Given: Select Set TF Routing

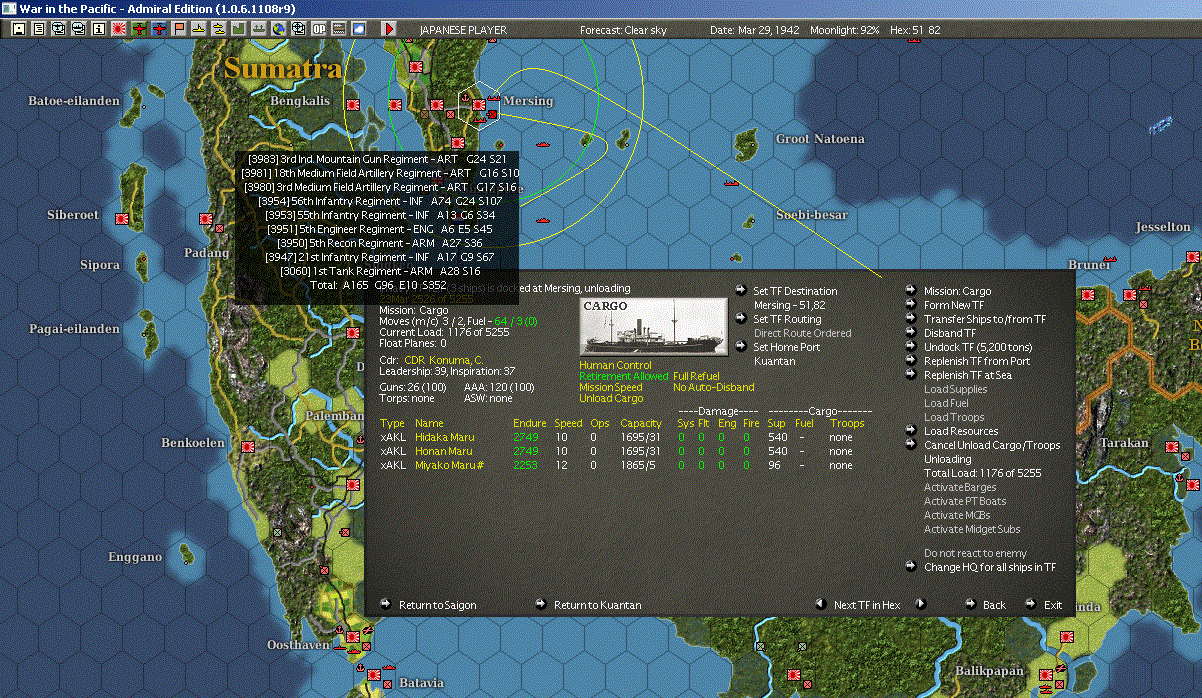Looking at the screenshot, I should (787, 319).
